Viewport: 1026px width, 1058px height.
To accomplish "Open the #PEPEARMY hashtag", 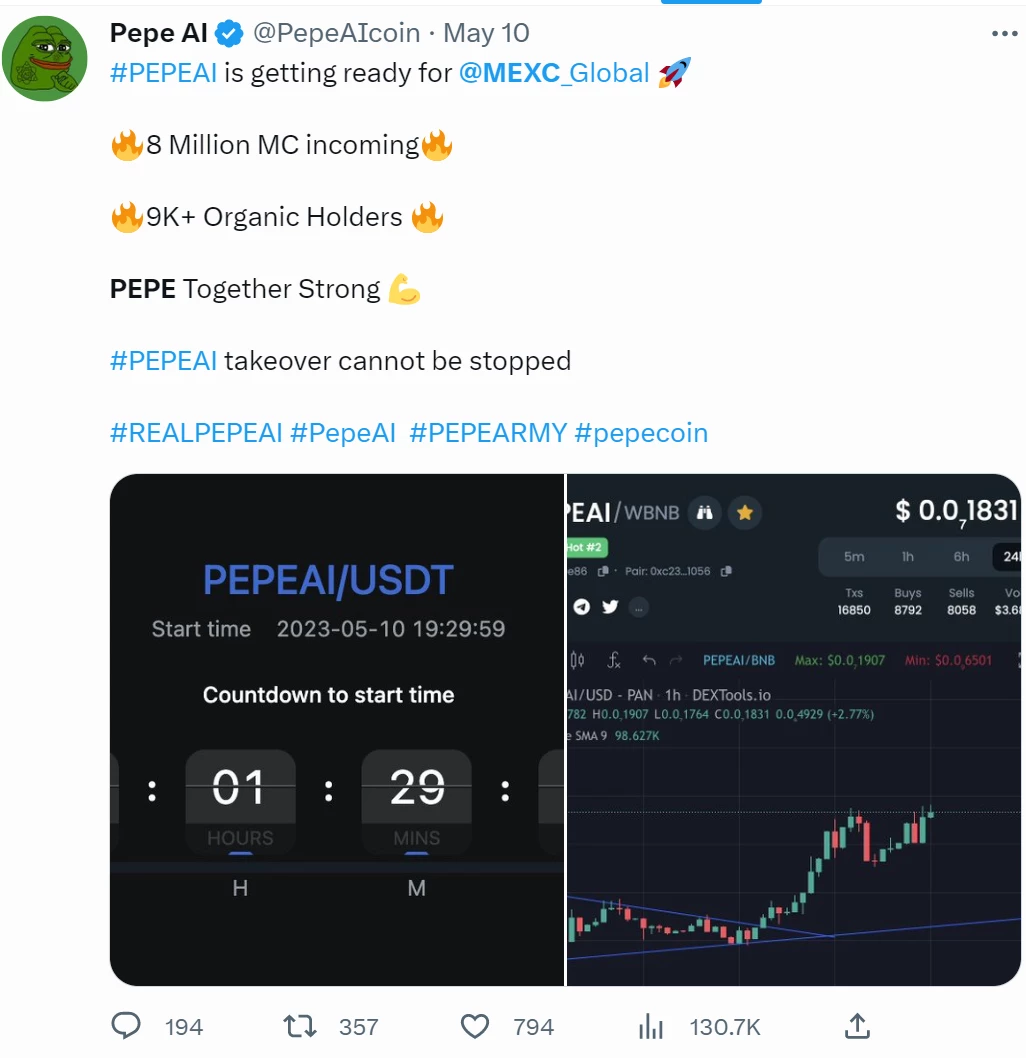I will (x=488, y=433).
